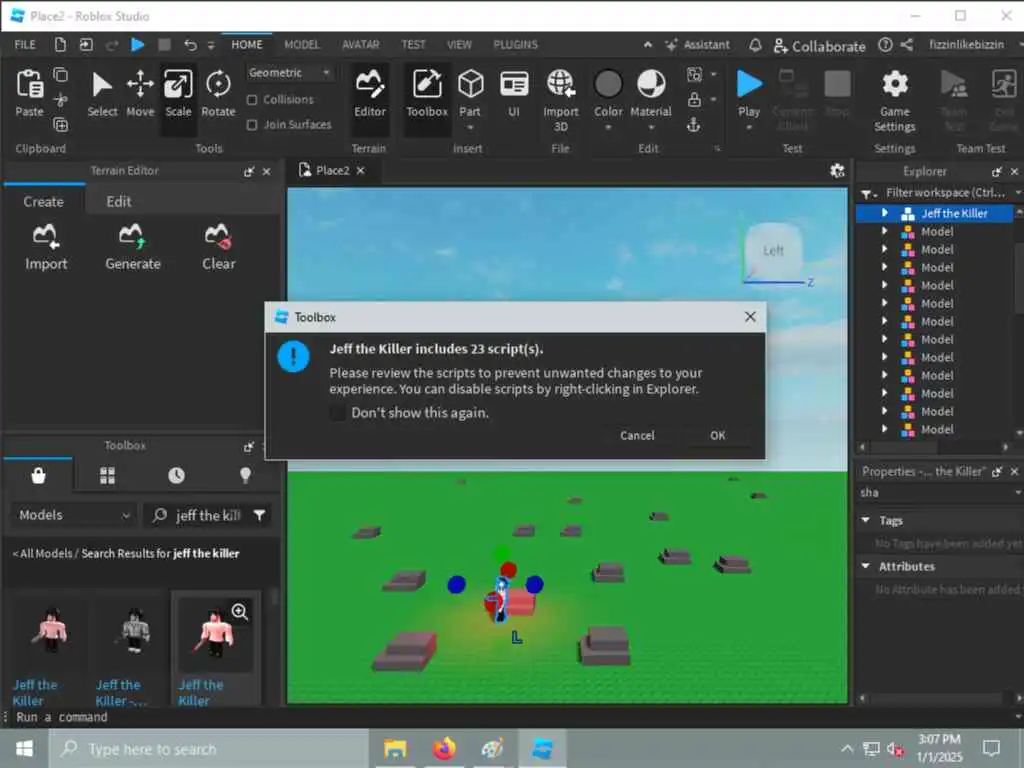
Task: Expand the first Model tree node
Action: pos(884,231)
